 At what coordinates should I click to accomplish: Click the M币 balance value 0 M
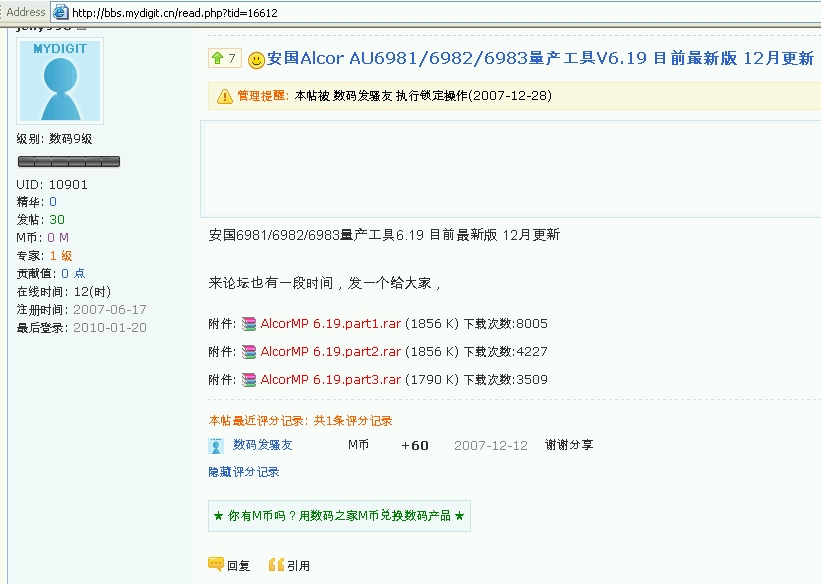tap(58, 237)
